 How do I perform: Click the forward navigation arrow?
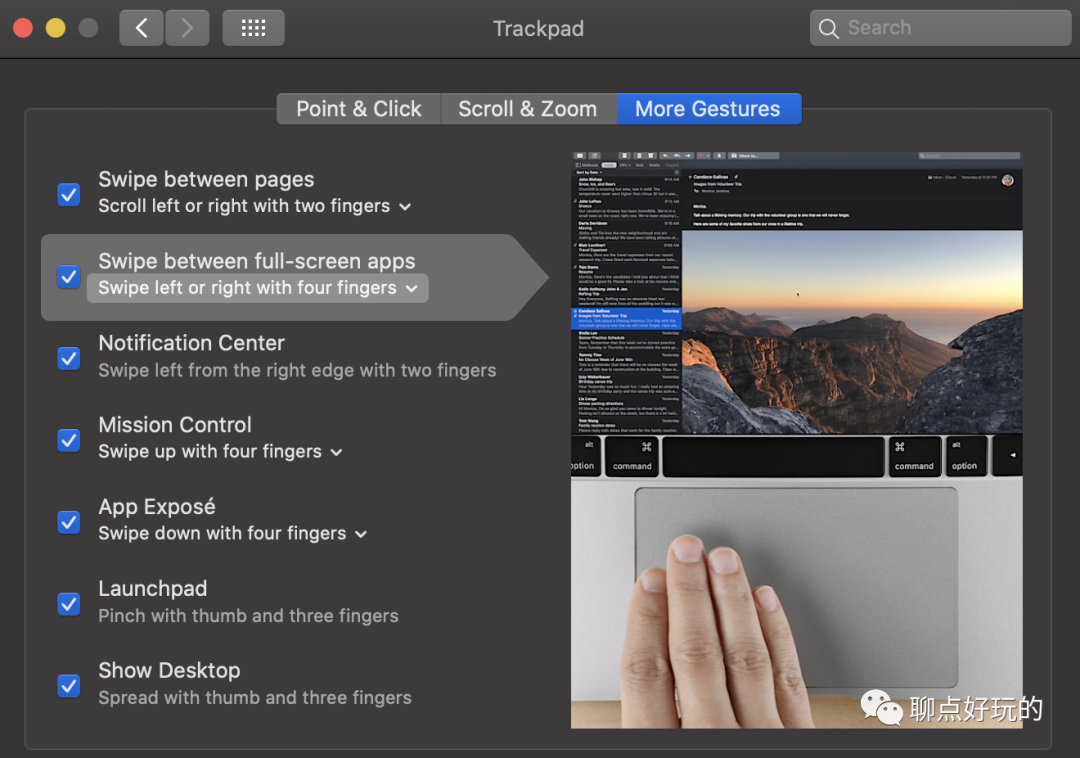(x=187, y=28)
